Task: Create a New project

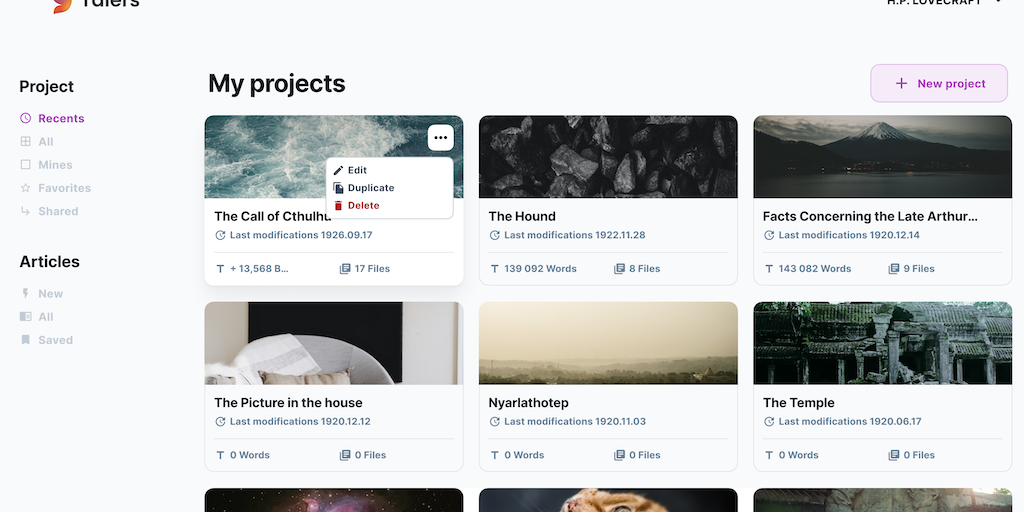Action: (939, 84)
